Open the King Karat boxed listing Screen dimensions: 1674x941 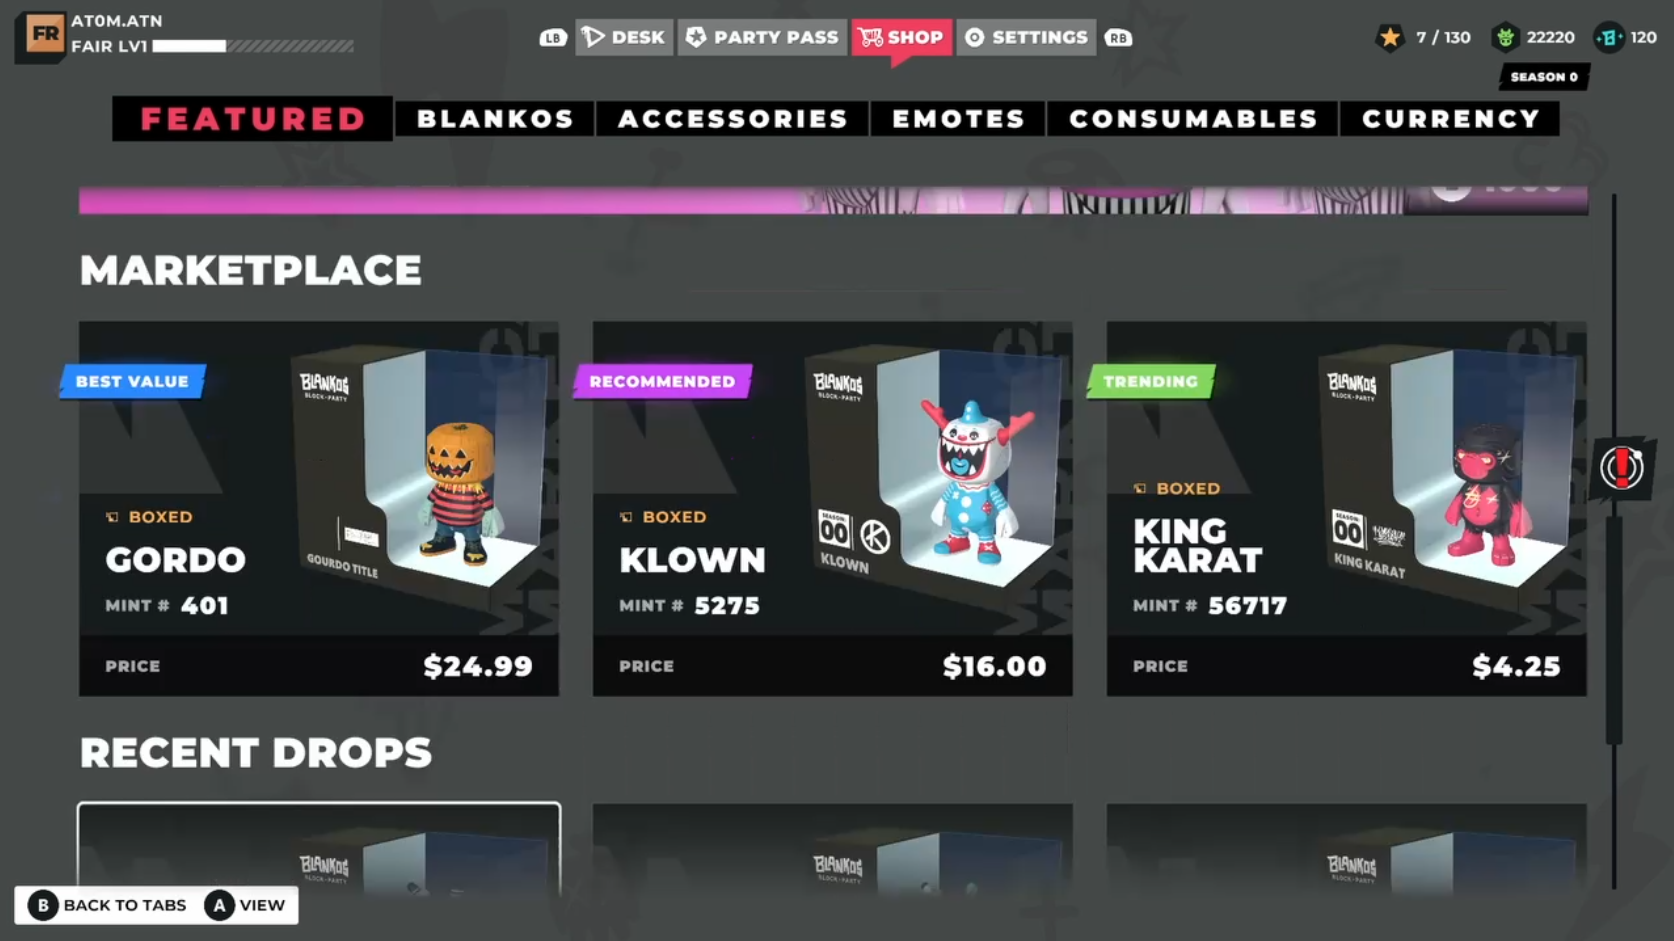1346,508
